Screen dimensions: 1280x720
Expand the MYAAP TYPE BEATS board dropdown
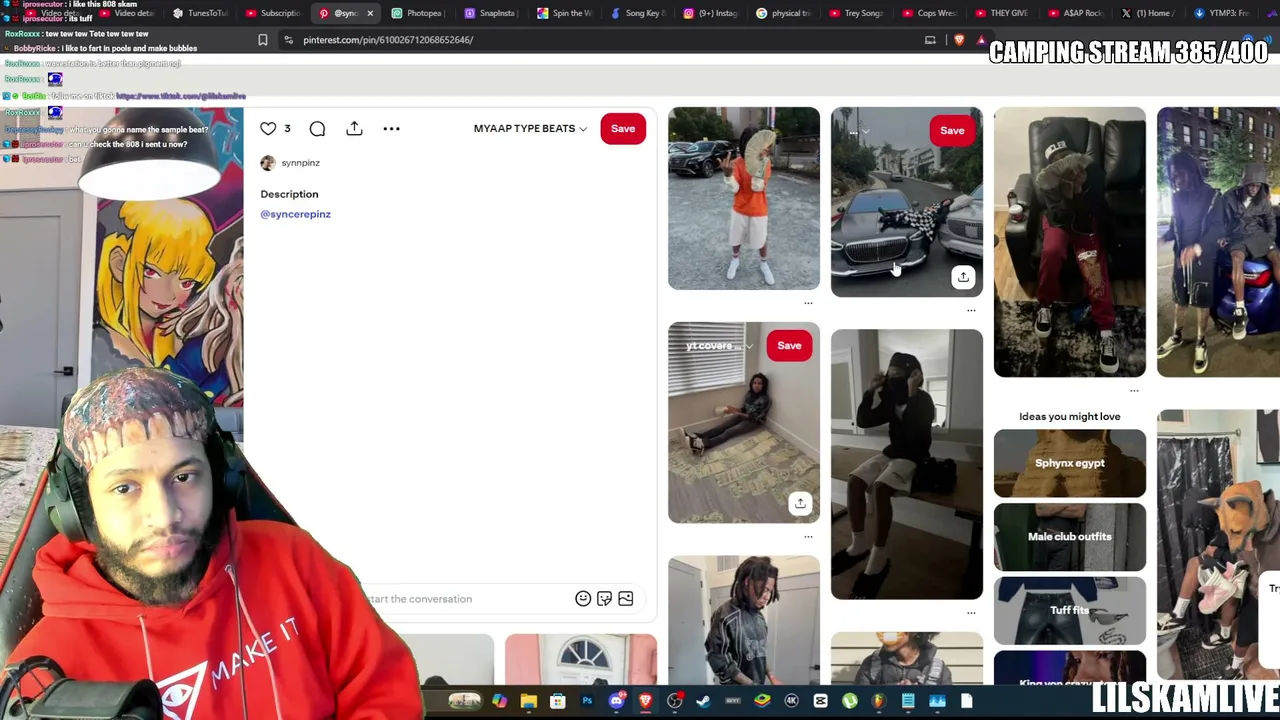click(530, 128)
